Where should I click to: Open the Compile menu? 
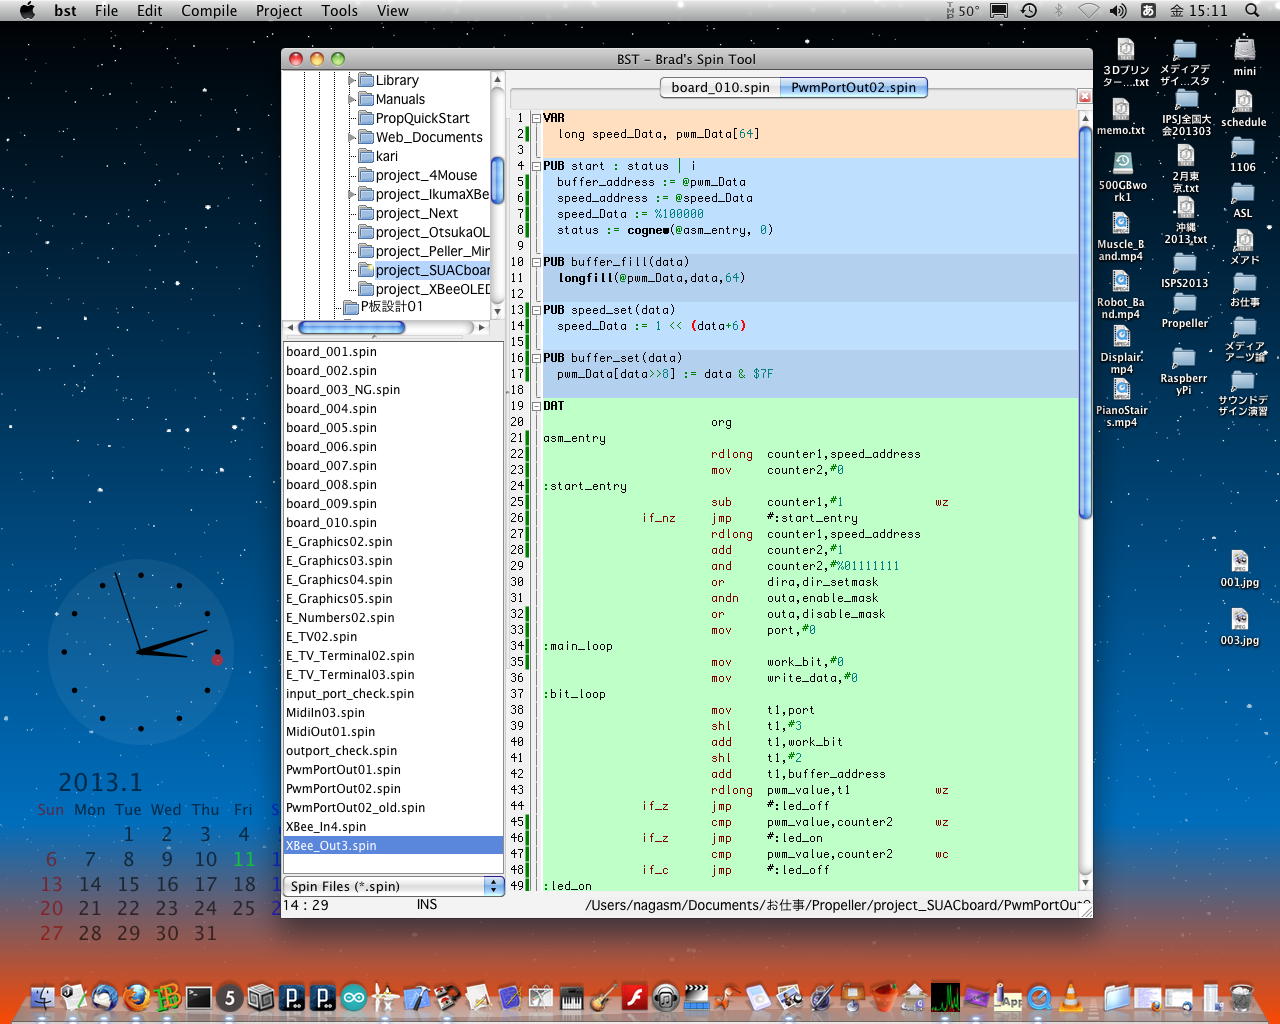click(209, 11)
